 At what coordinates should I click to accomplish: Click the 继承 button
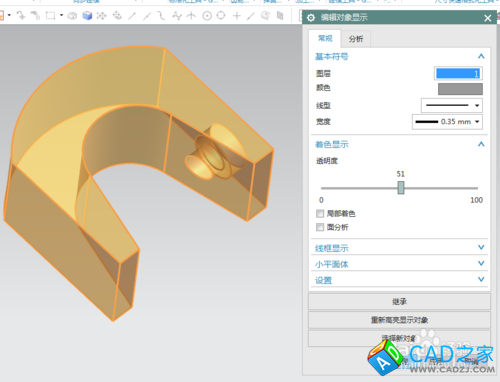[x=399, y=302]
